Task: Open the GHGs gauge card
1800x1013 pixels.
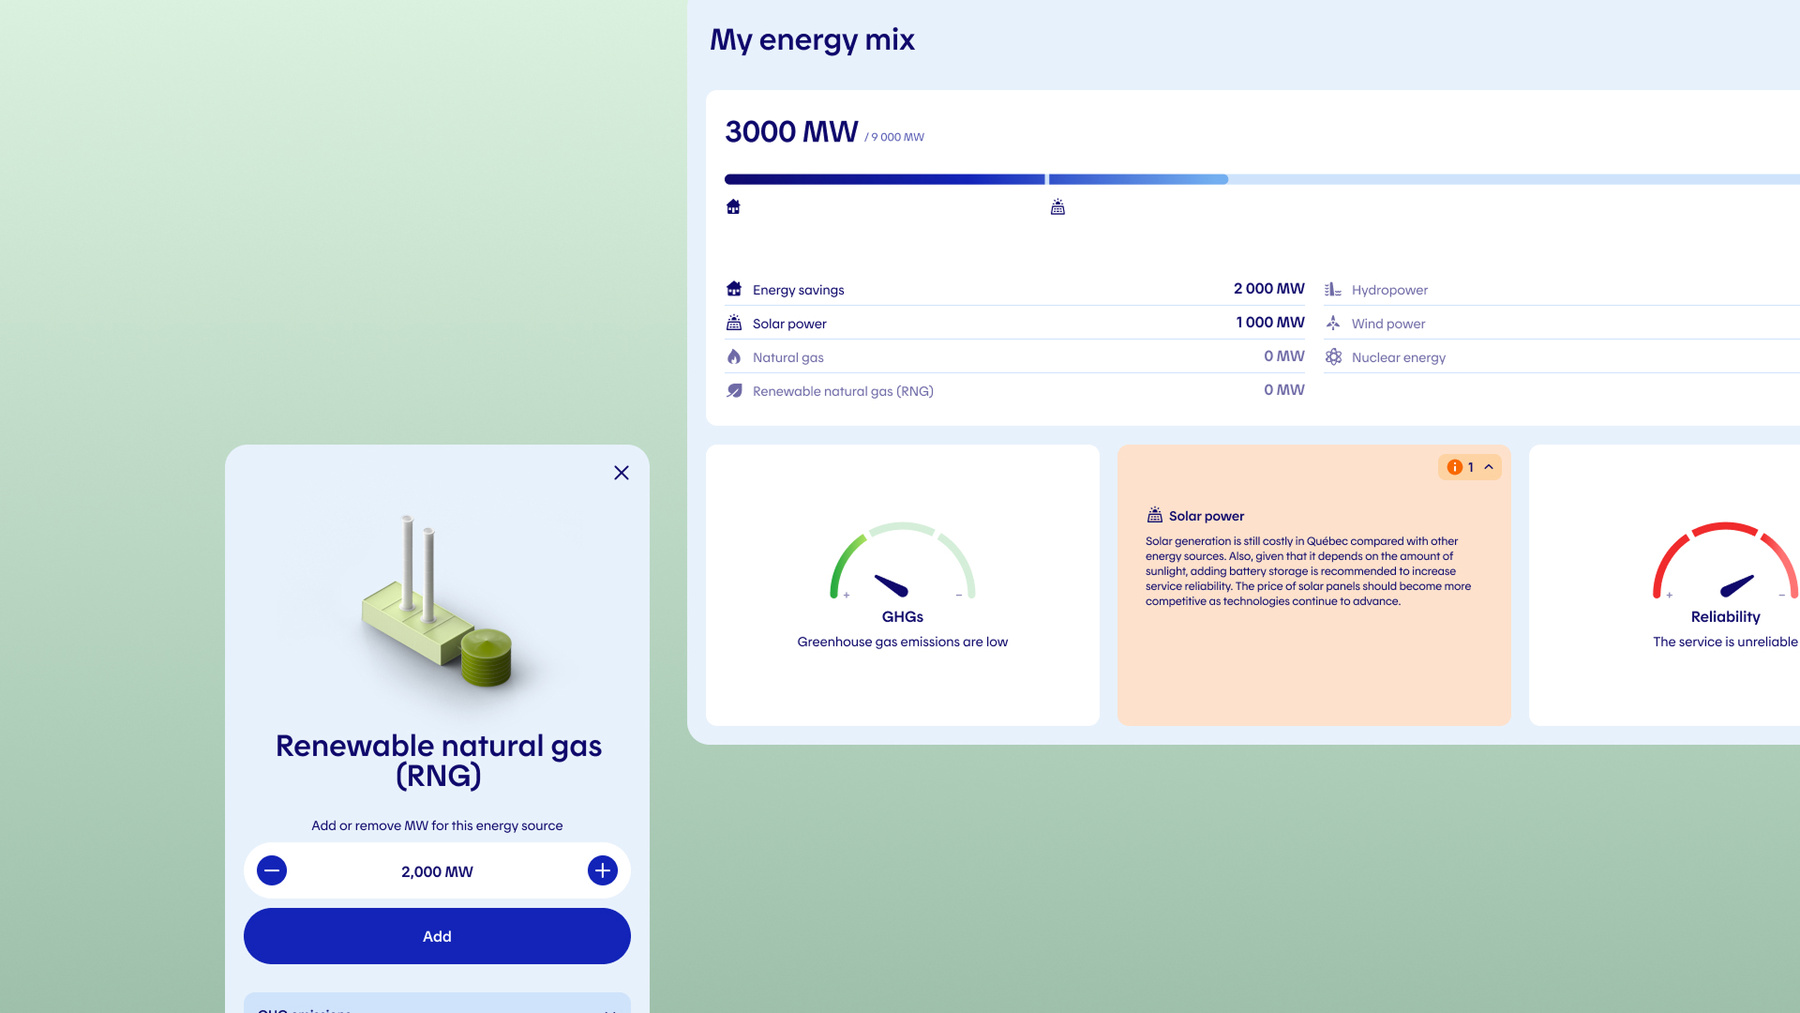Action: (x=902, y=585)
